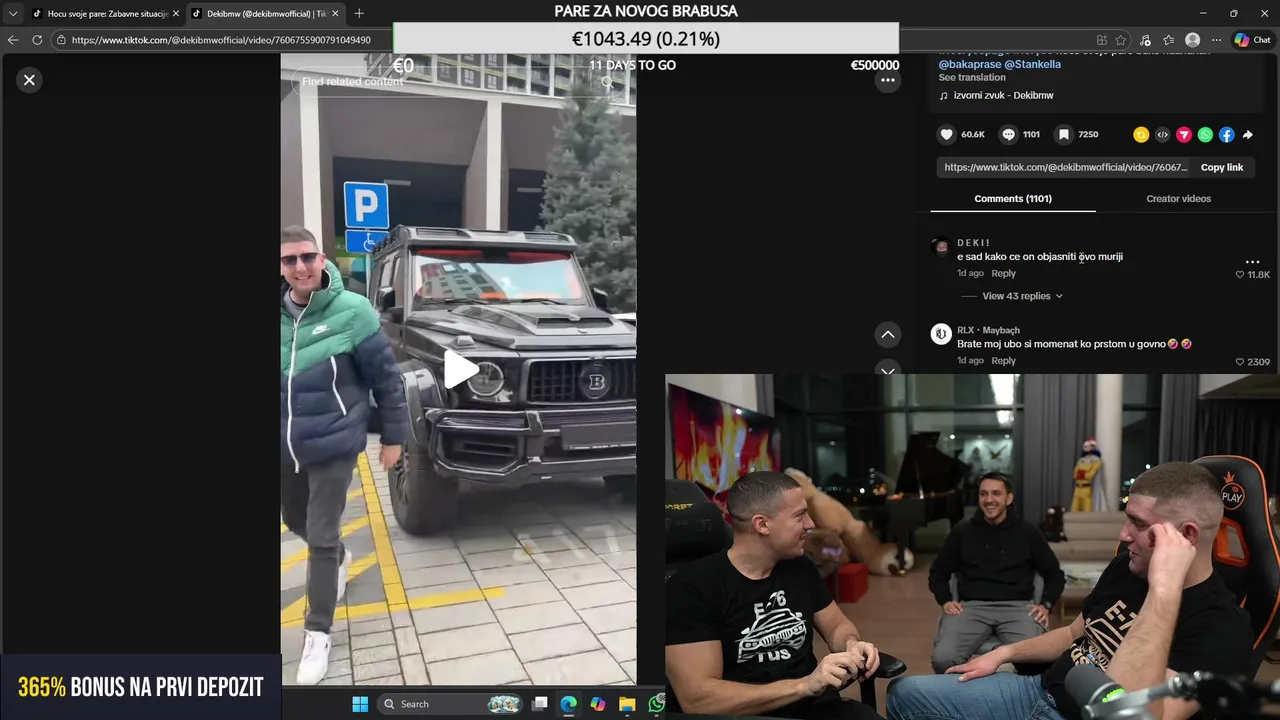Play the paused TikTok video

[460, 369]
